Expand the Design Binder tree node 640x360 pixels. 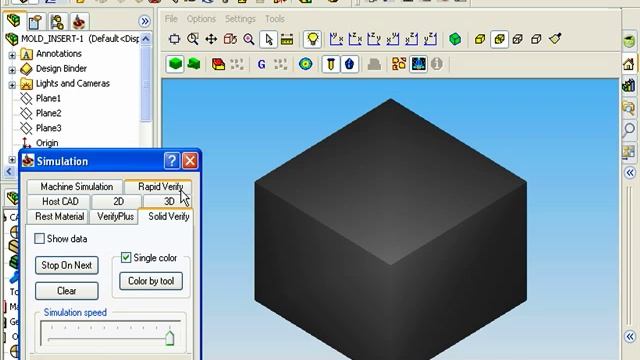click(x=12, y=70)
